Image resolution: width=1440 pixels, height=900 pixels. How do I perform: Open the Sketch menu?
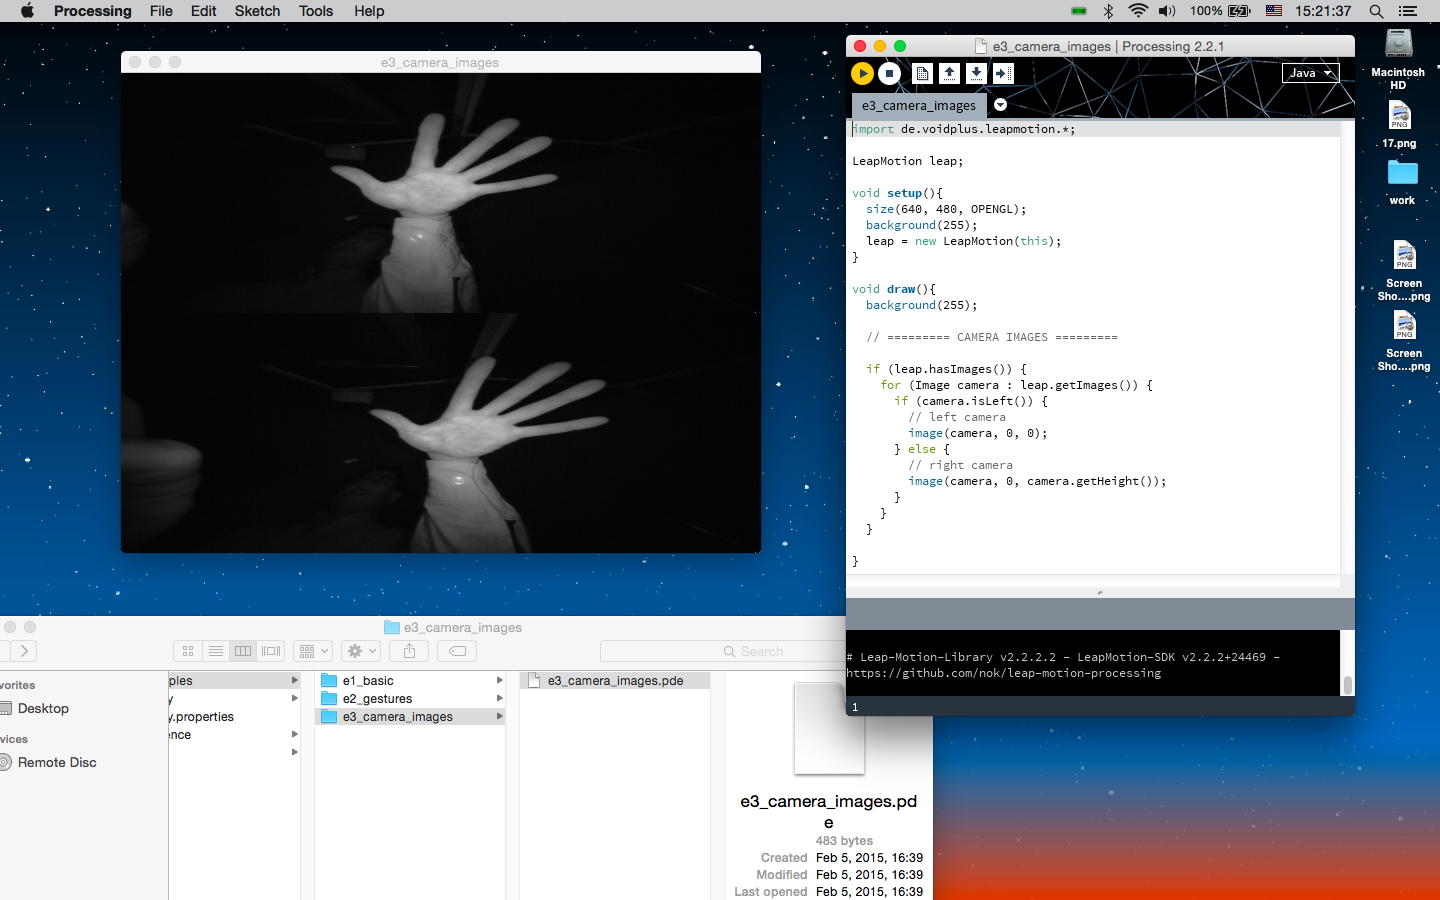click(257, 11)
